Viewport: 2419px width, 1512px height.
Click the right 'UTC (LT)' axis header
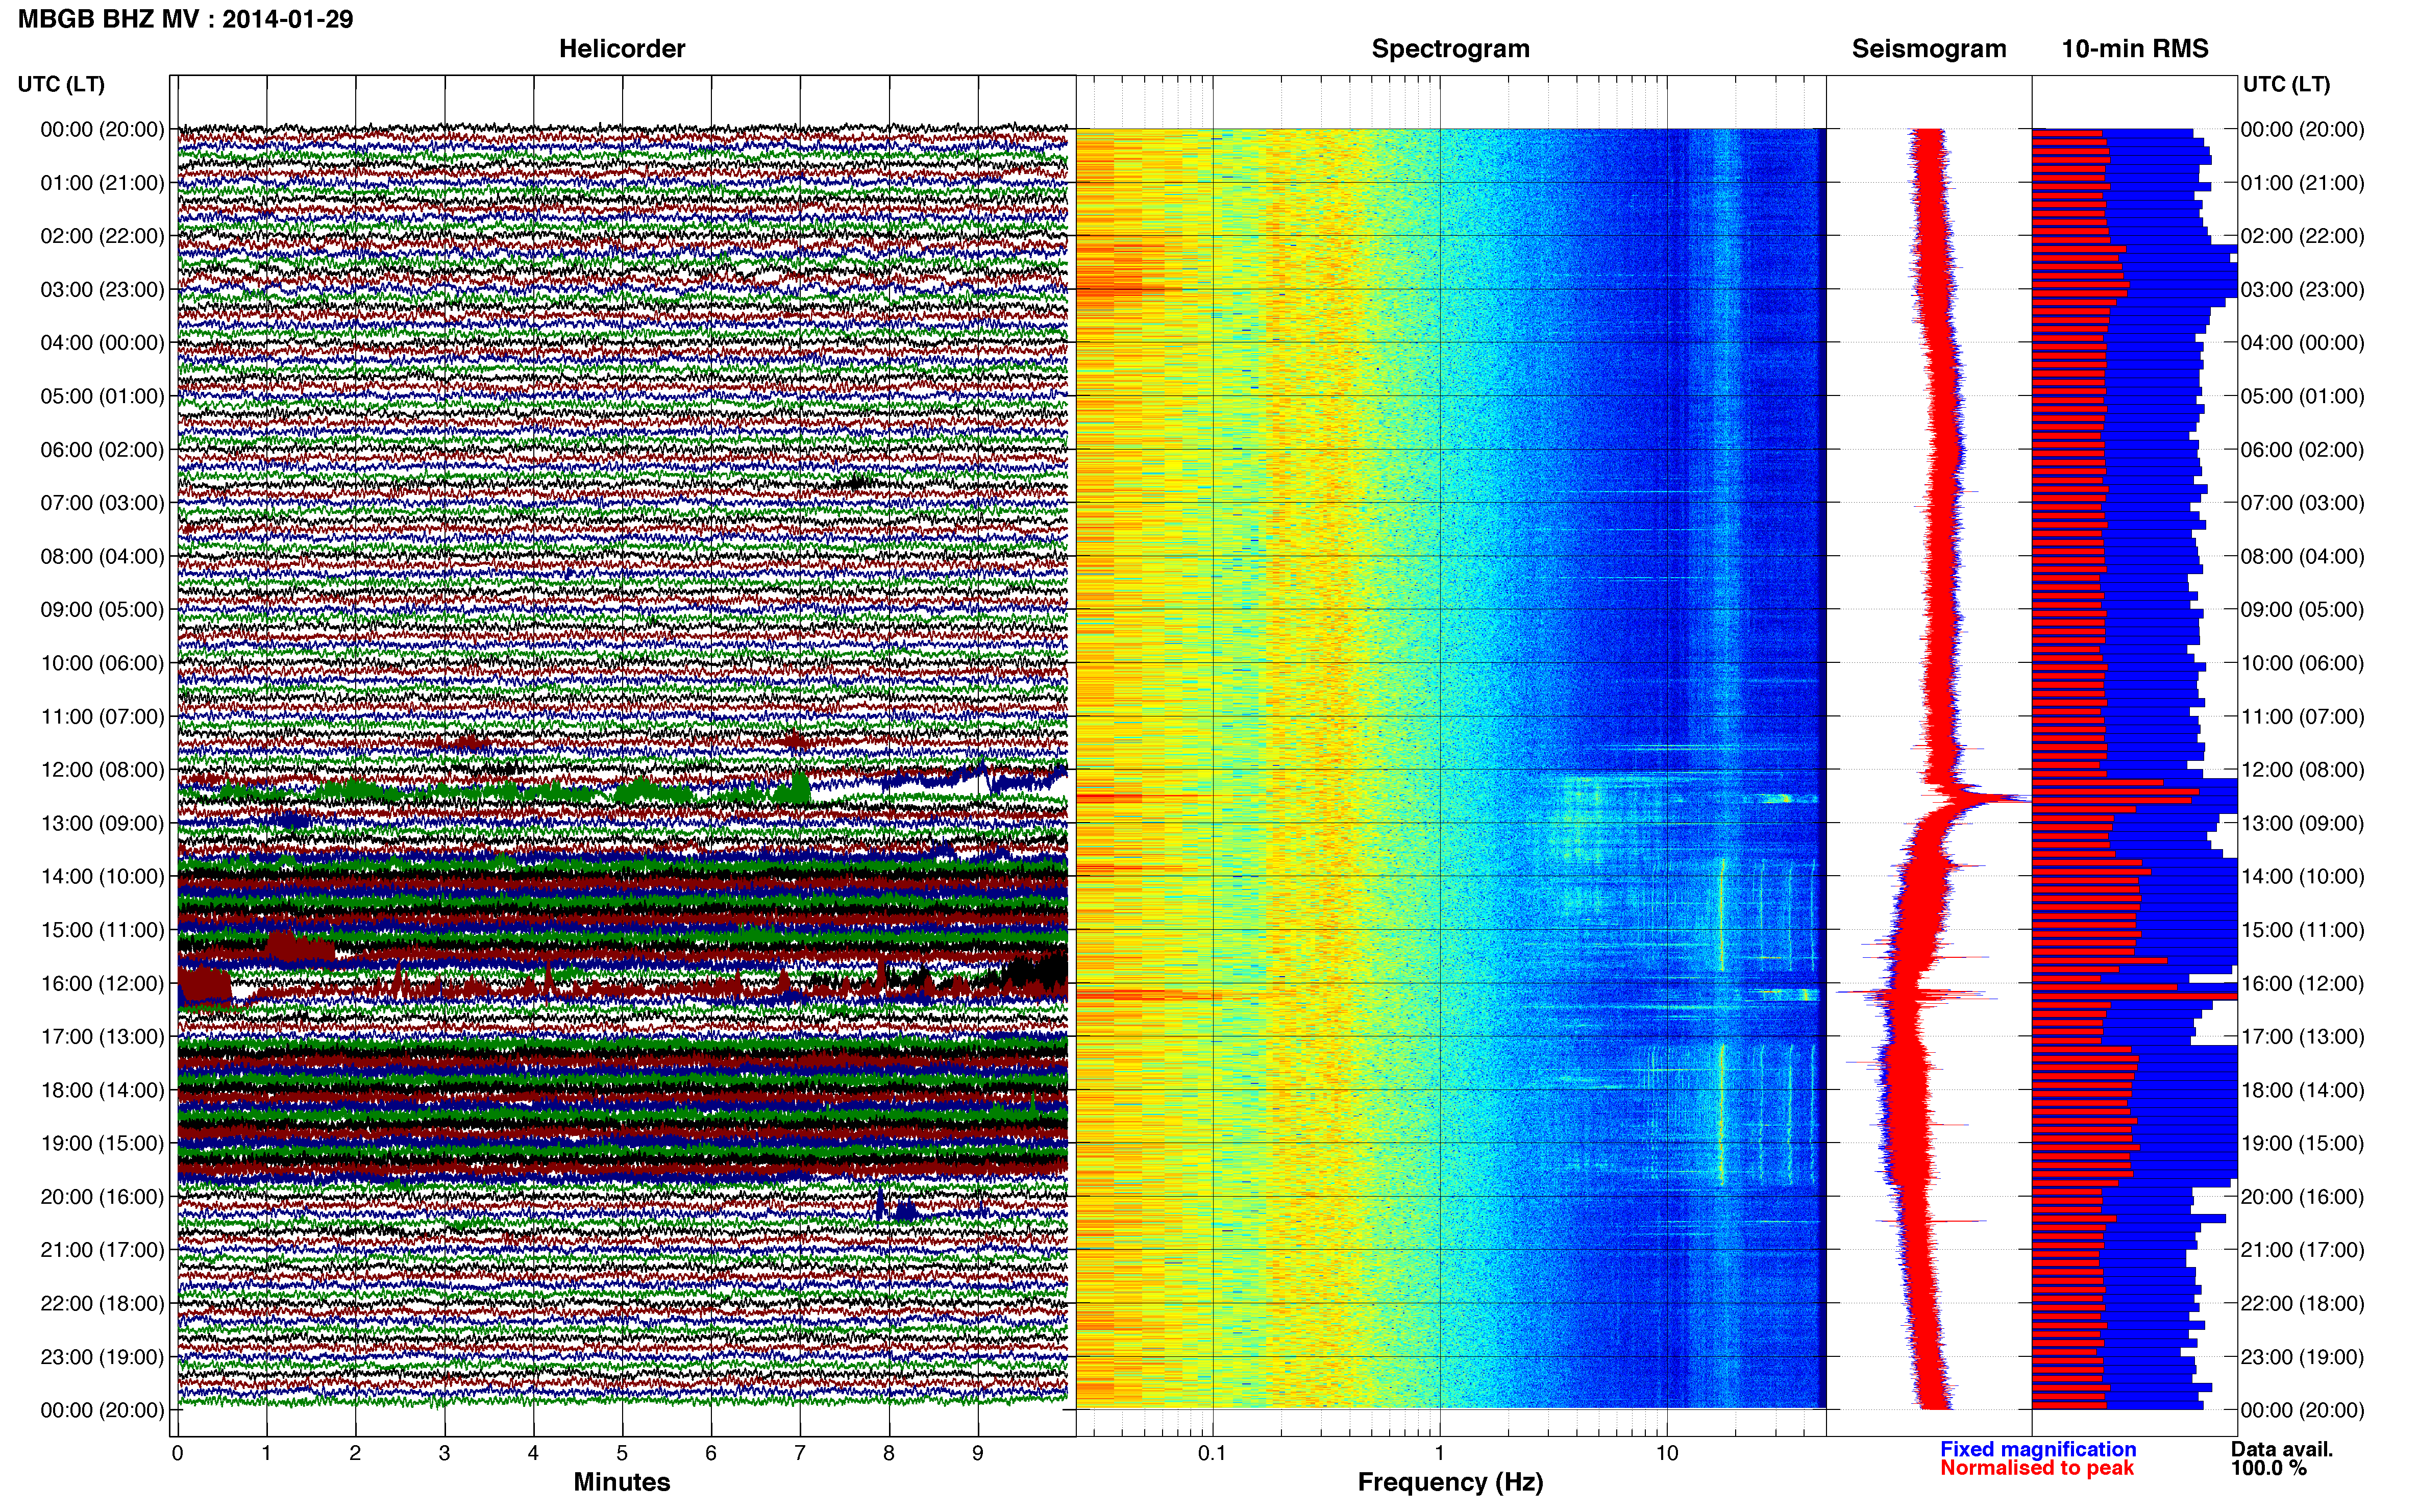(x=2286, y=84)
